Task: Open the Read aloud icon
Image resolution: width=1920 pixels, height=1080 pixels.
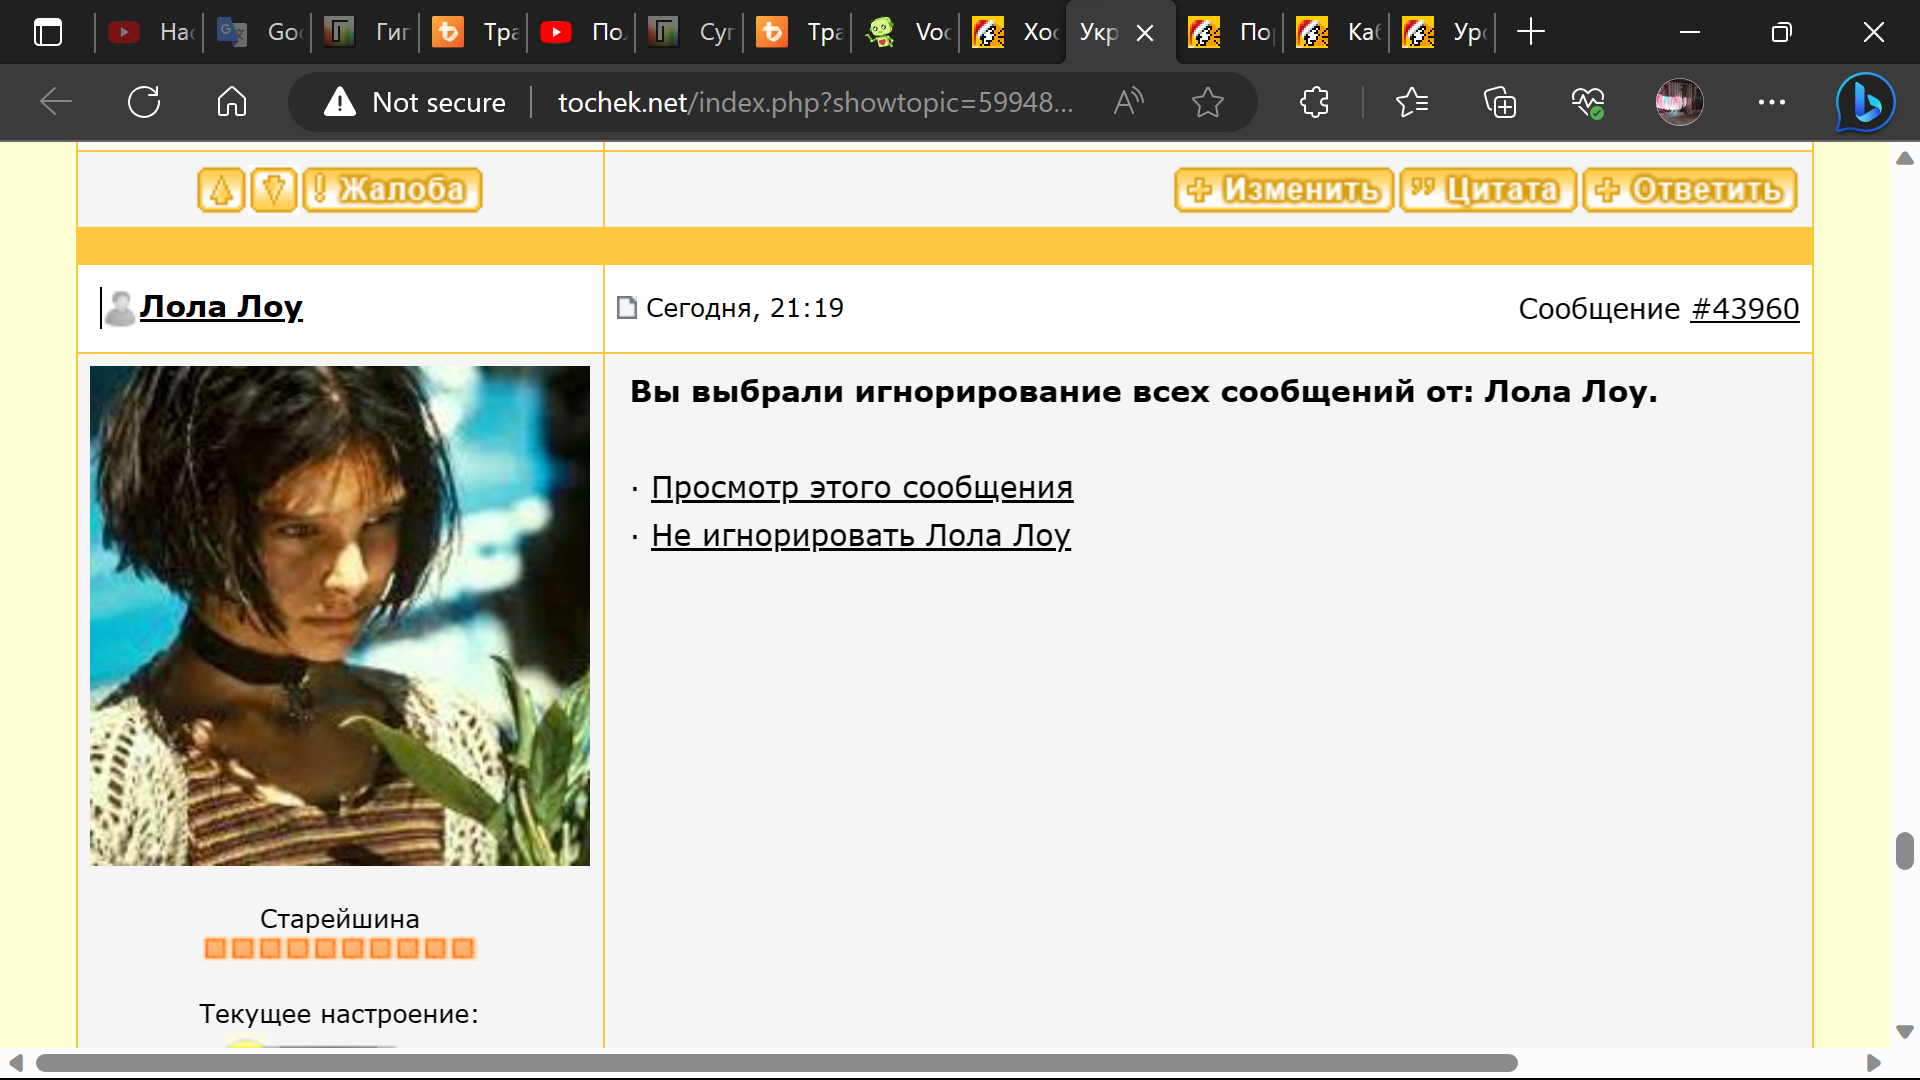Action: pyautogui.click(x=1129, y=102)
